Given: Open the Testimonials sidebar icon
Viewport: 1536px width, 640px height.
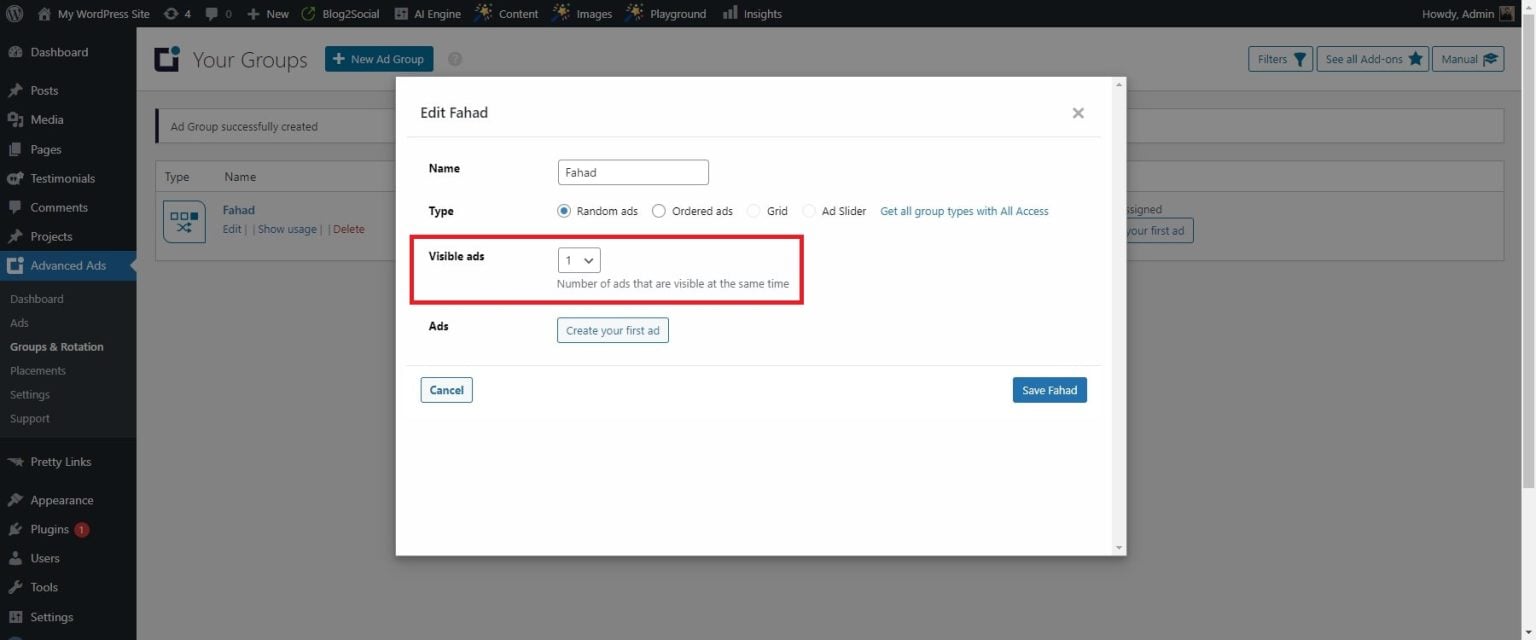Looking at the screenshot, I should [x=14, y=178].
